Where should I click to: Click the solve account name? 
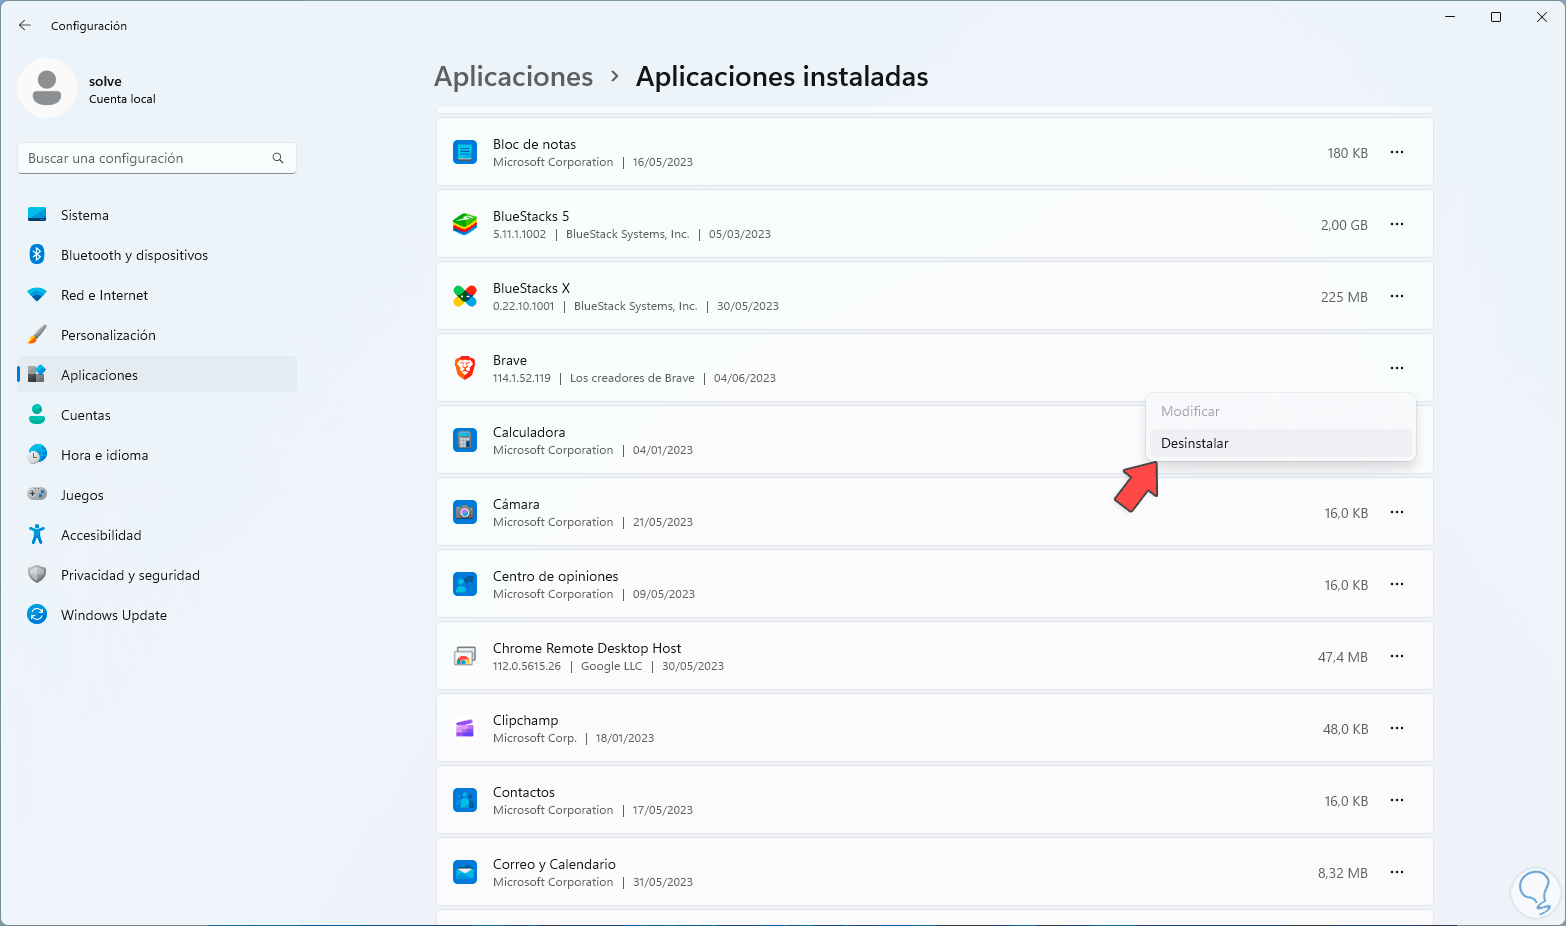click(105, 81)
